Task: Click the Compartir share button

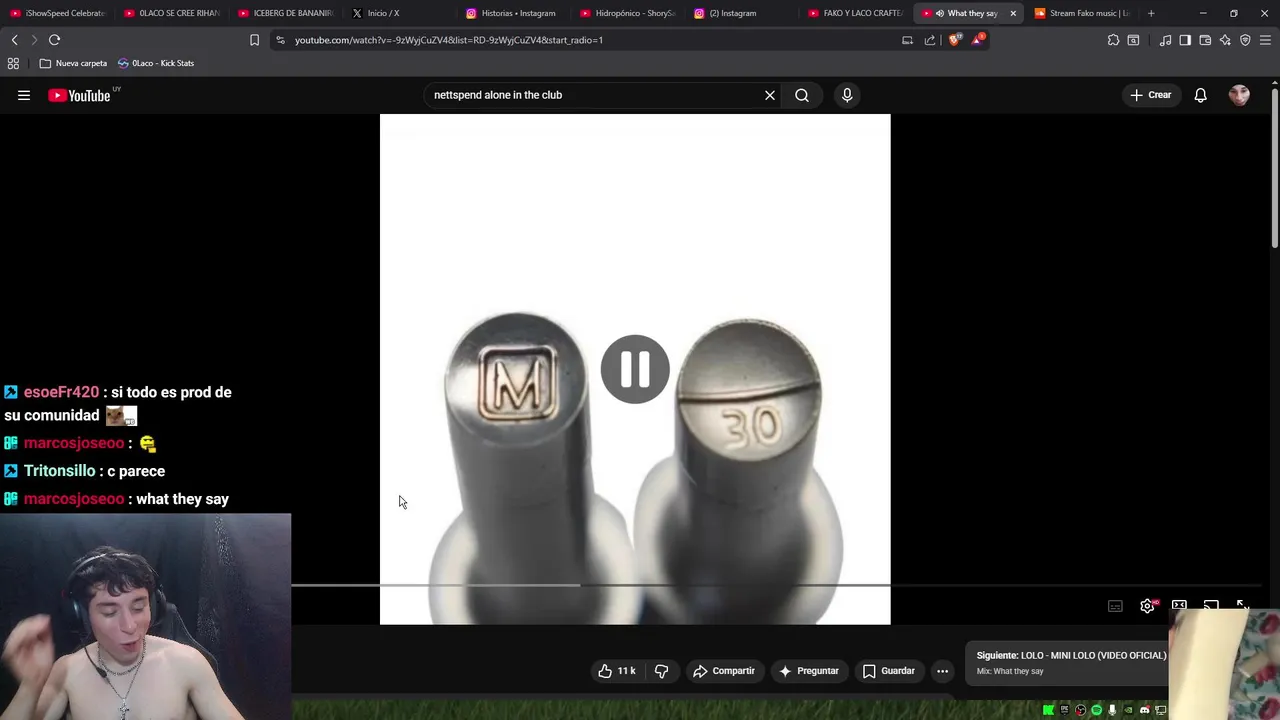Action: pos(724,671)
